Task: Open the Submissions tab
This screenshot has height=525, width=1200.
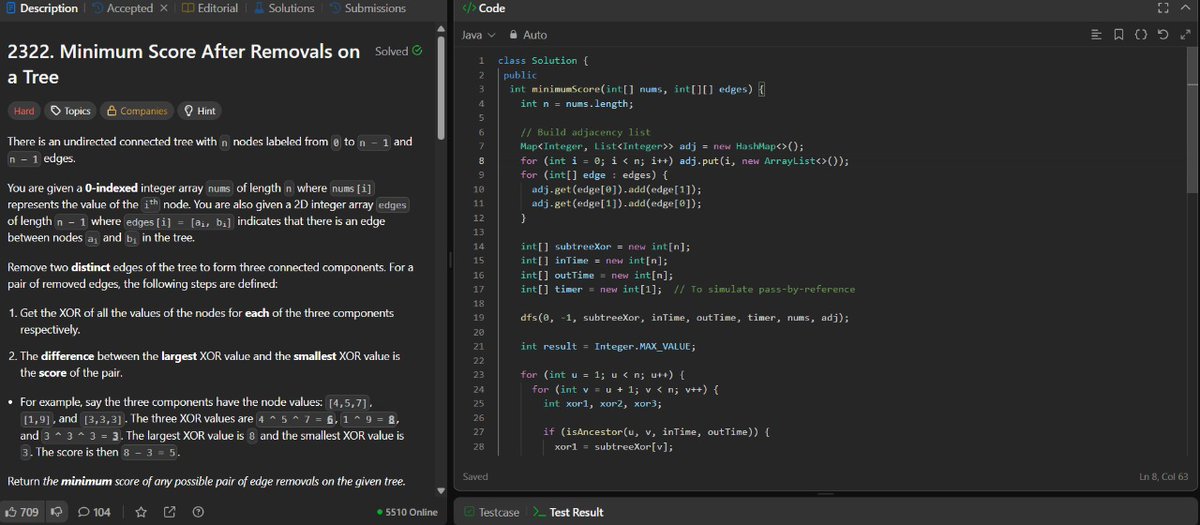Action: pos(367,8)
